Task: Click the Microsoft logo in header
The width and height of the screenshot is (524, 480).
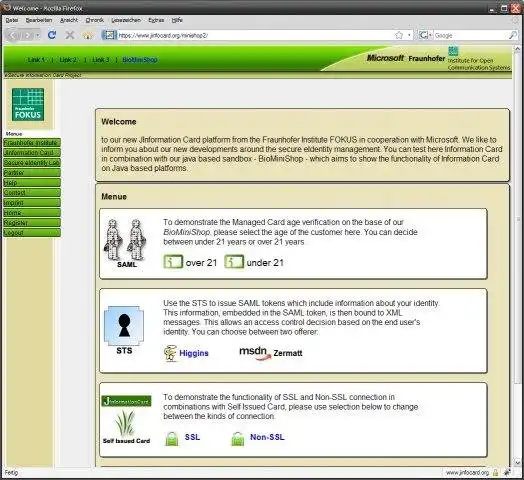Action: tap(385, 58)
